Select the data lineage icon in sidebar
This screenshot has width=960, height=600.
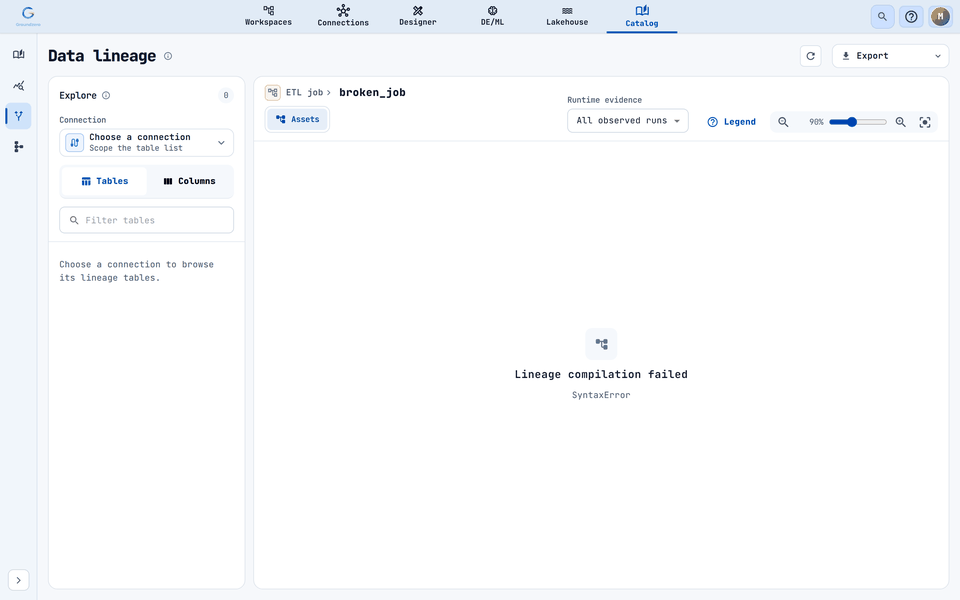(18, 116)
